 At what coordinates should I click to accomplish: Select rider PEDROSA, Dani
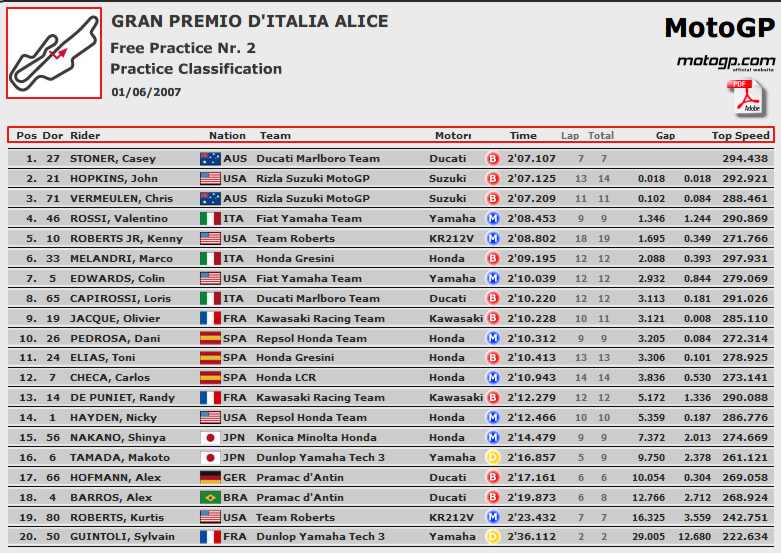click(x=115, y=338)
